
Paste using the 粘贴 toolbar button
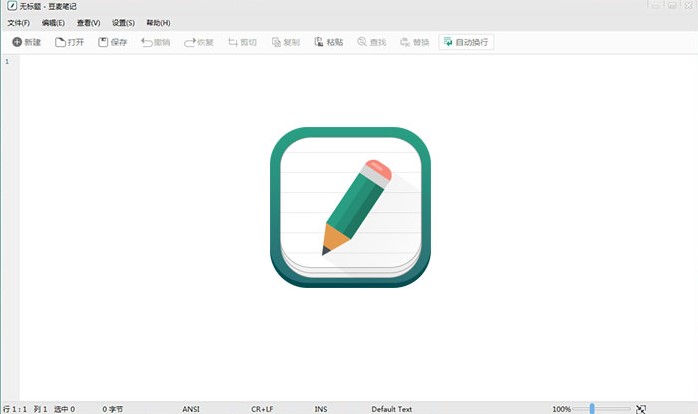click(x=329, y=42)
